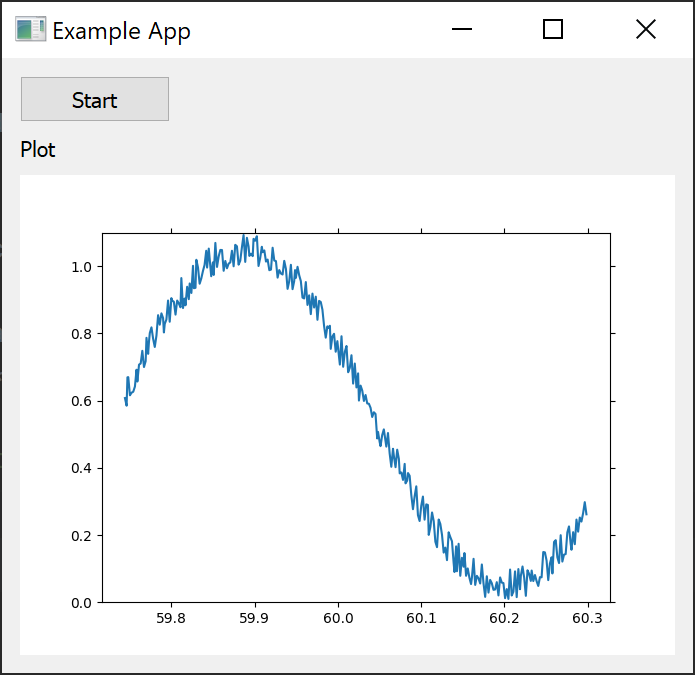Click the Example App title text
The width and height of the screenshot is (695, 675).
(121, 31)
